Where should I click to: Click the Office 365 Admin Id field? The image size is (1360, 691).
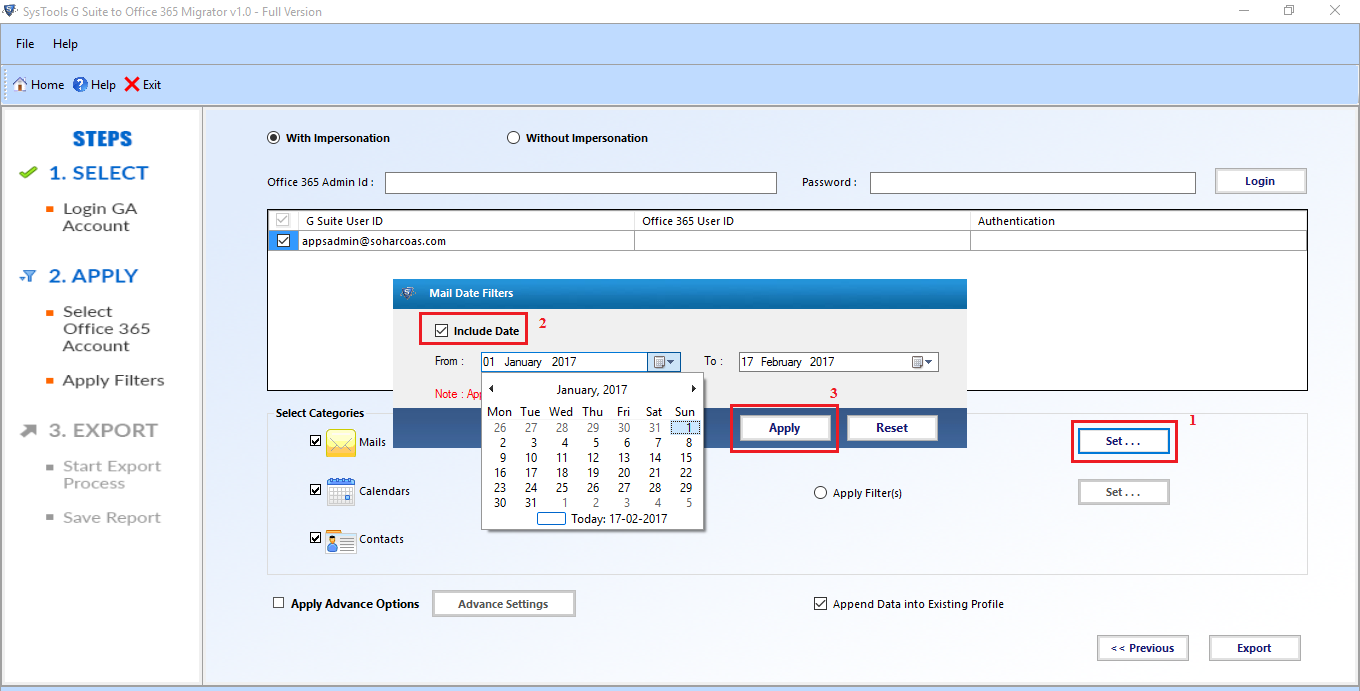pyautogui.click(x=581, y=183)
